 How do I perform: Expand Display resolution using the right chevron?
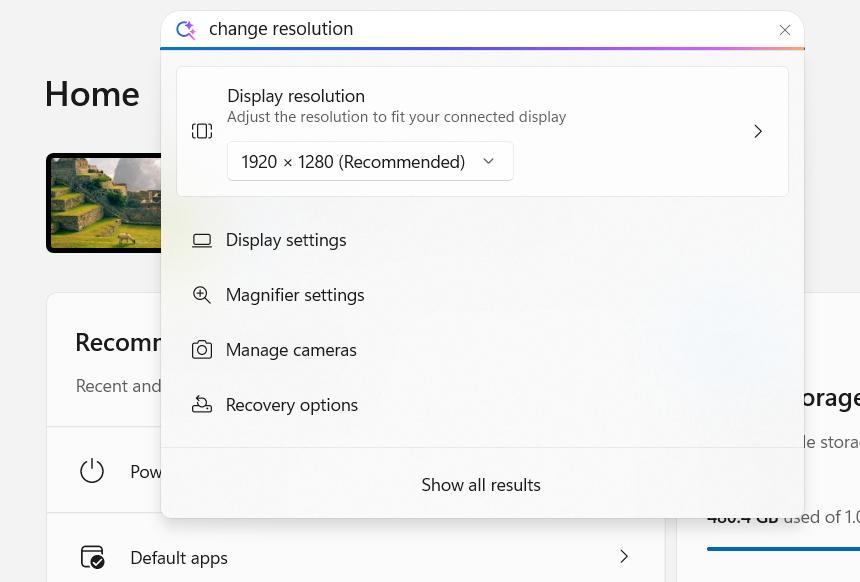tap(758, 131)
